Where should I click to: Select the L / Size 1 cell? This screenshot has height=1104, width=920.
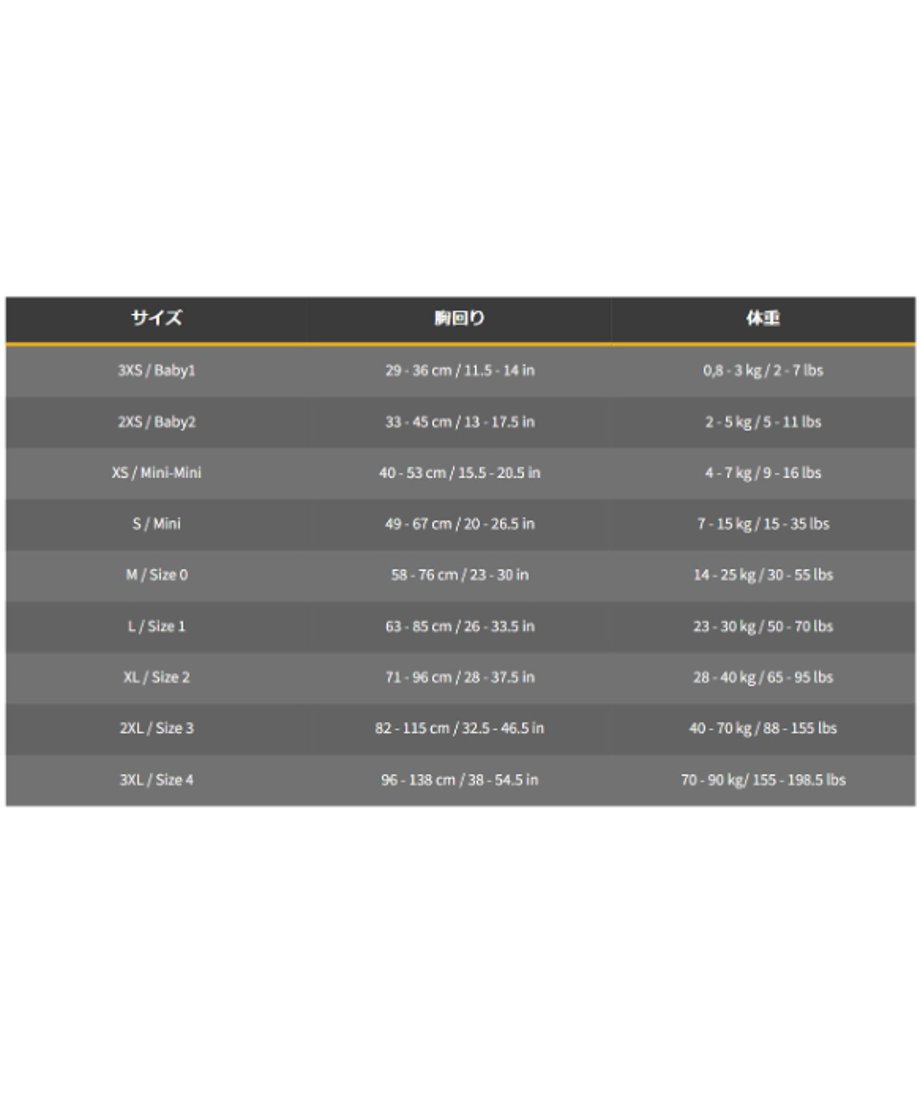156,626
